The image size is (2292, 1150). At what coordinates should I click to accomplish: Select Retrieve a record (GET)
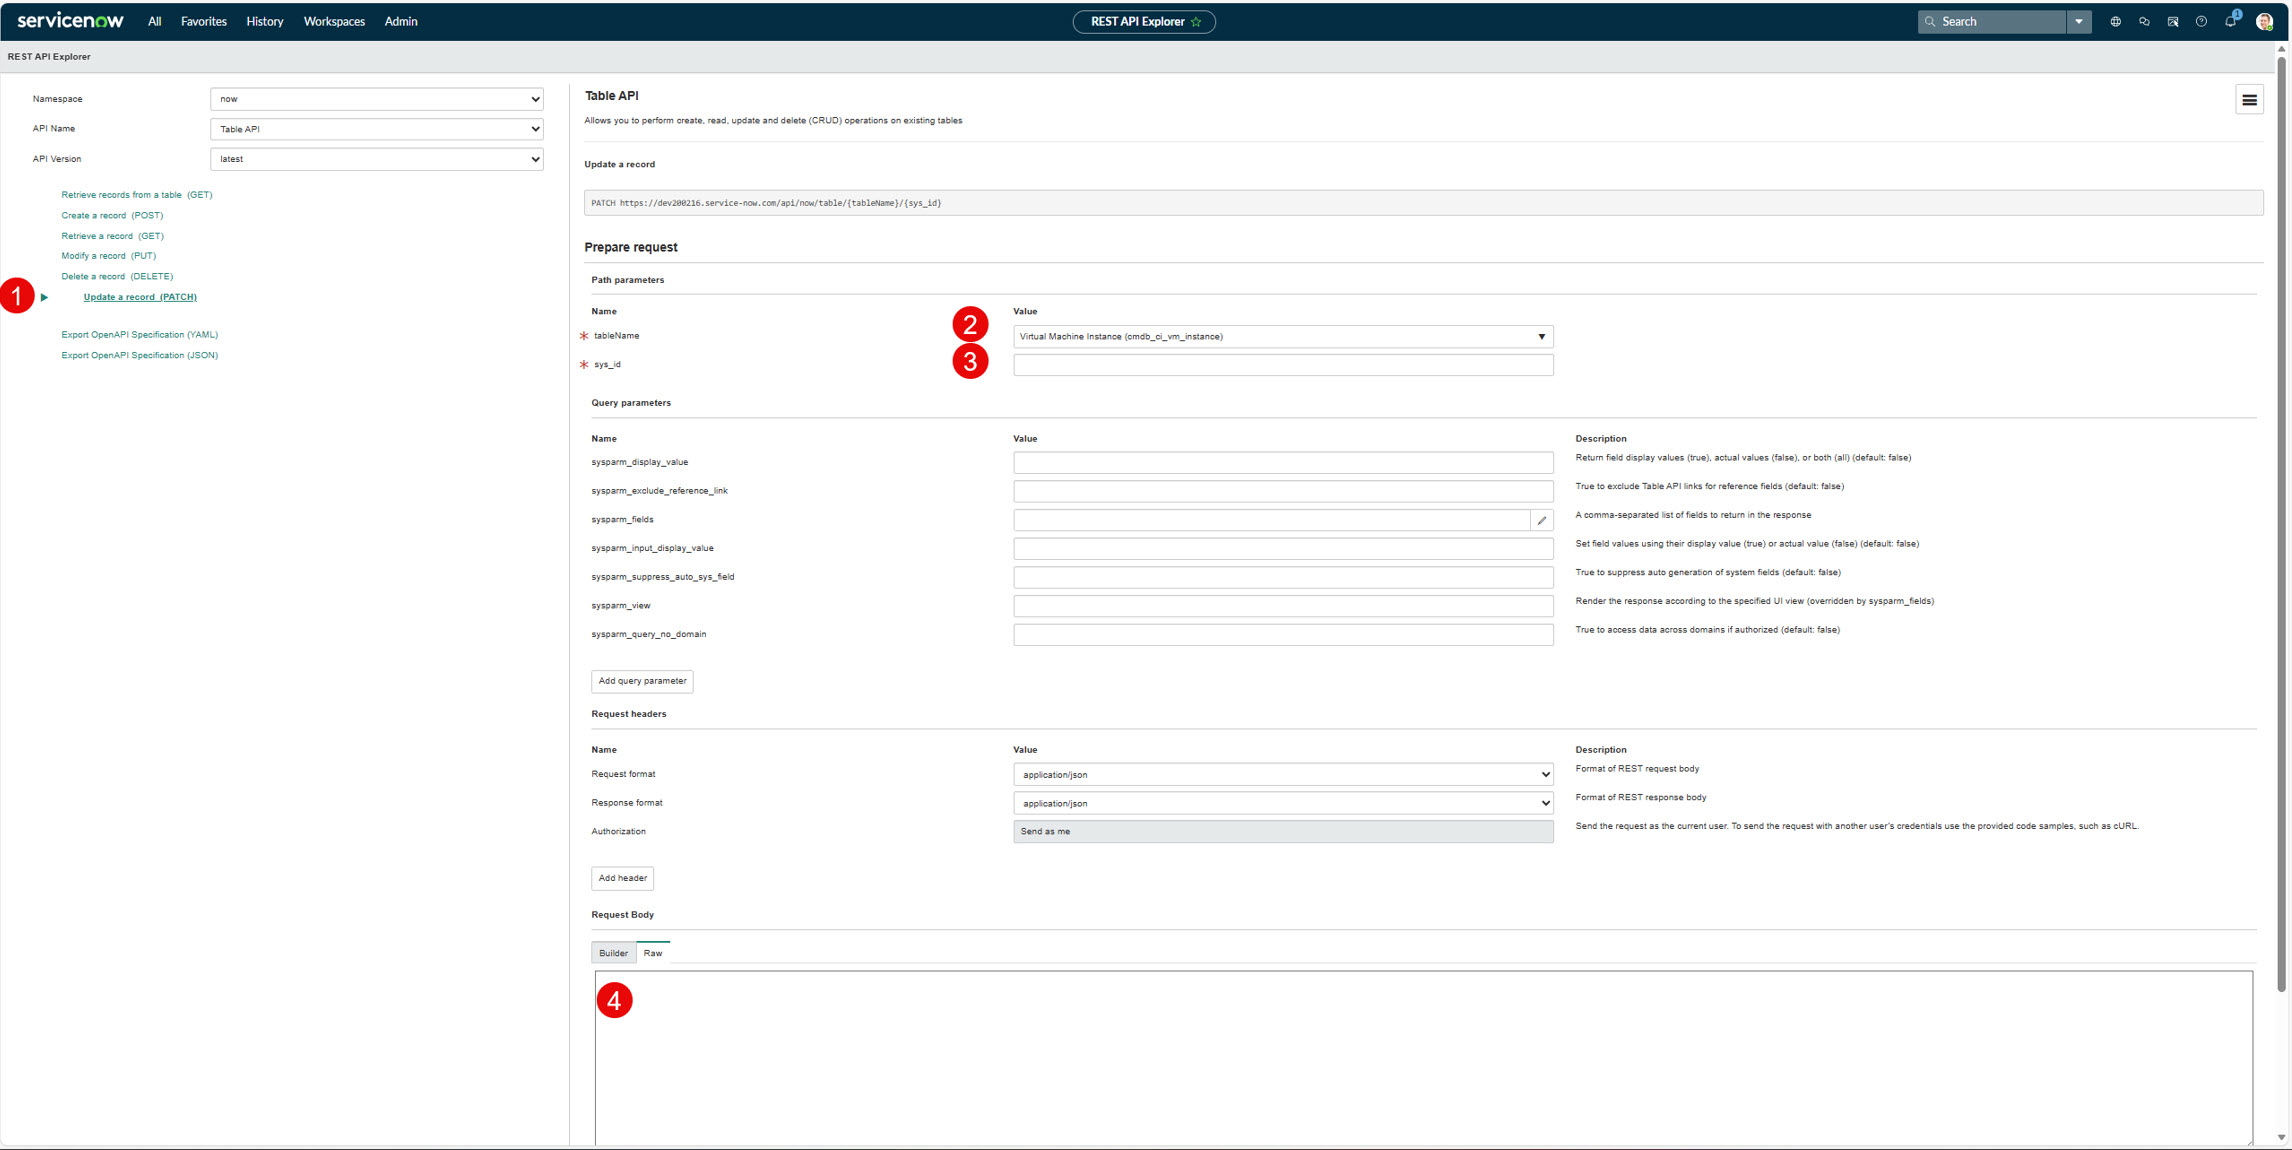[112, 236]
